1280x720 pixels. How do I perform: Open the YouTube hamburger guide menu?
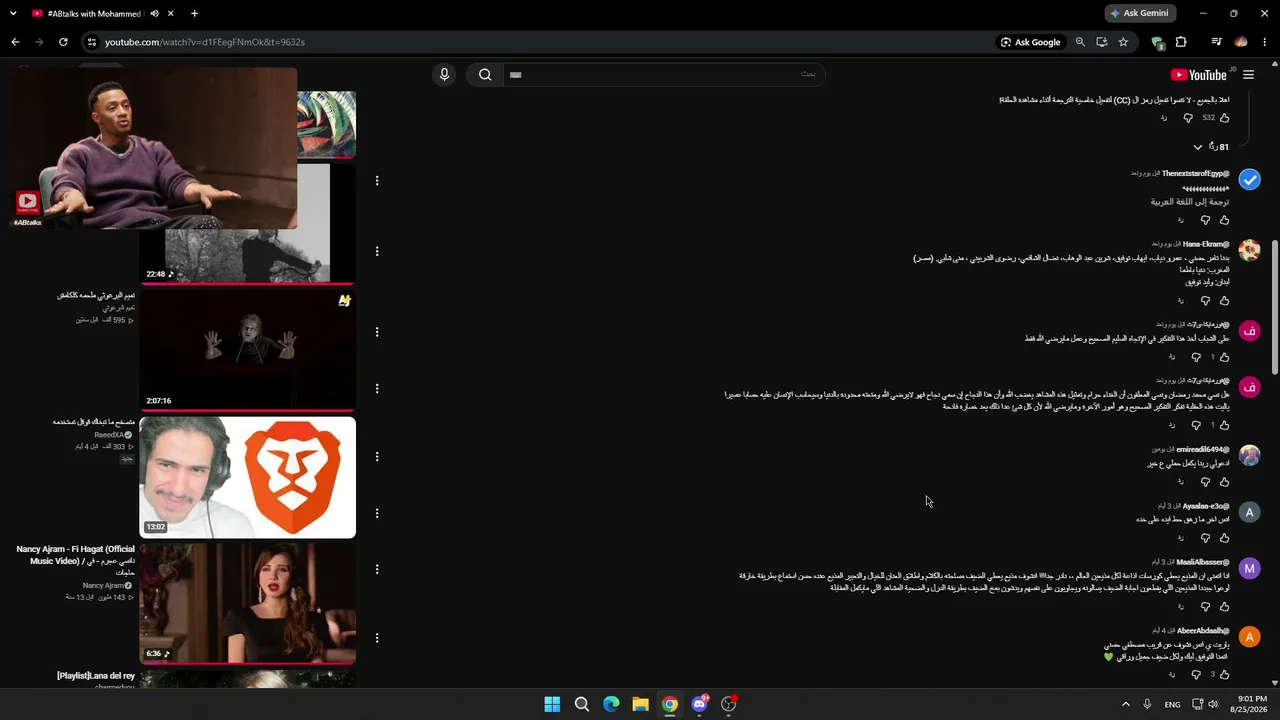coord(1248,75)
